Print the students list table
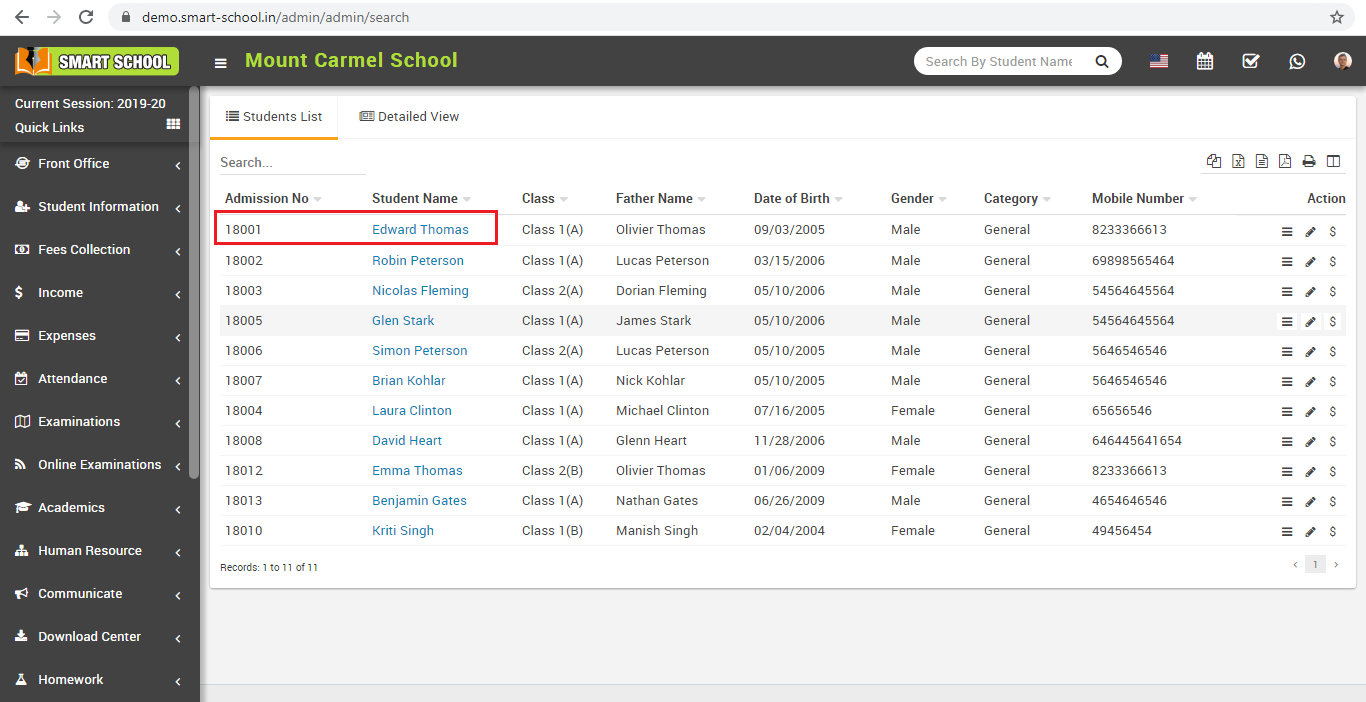Viewport: 1366px width, 702px height. click(1309, 161)
